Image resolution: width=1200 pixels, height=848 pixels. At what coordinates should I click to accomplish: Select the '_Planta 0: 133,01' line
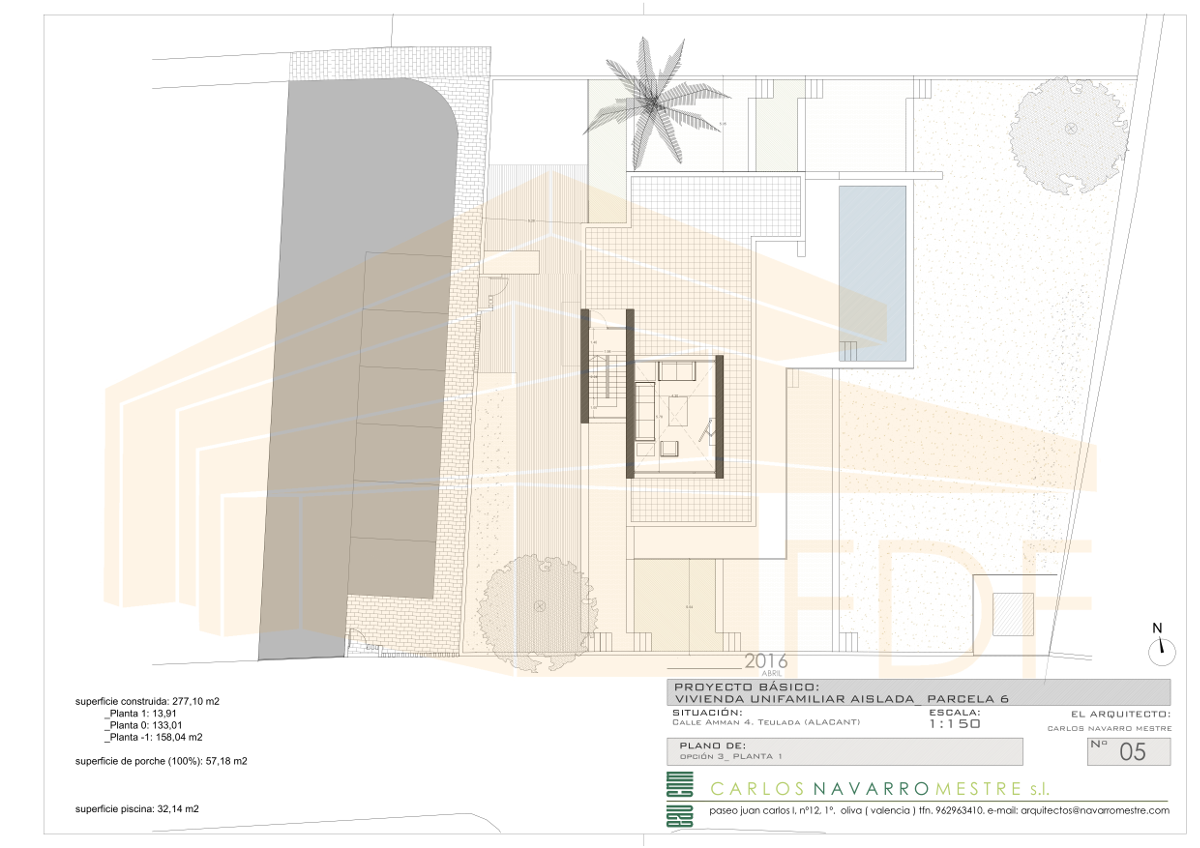point(142,726)
